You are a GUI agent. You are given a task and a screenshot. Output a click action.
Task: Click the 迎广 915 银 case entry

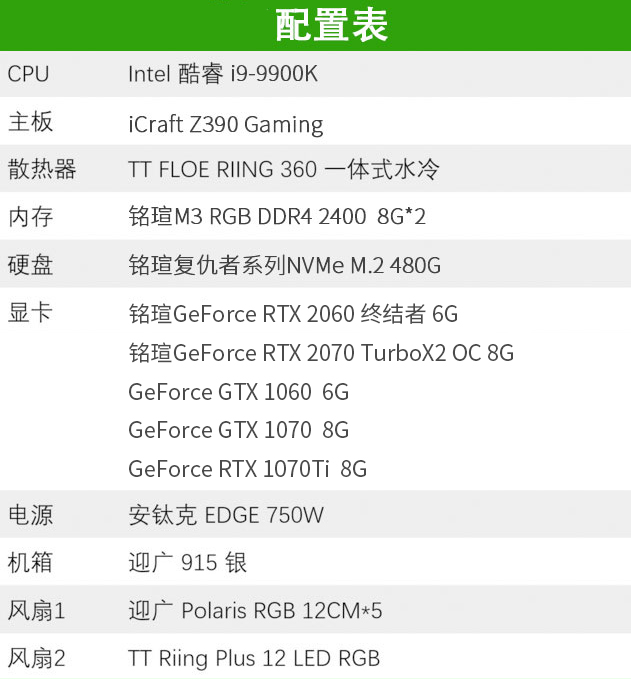(188, 563)
